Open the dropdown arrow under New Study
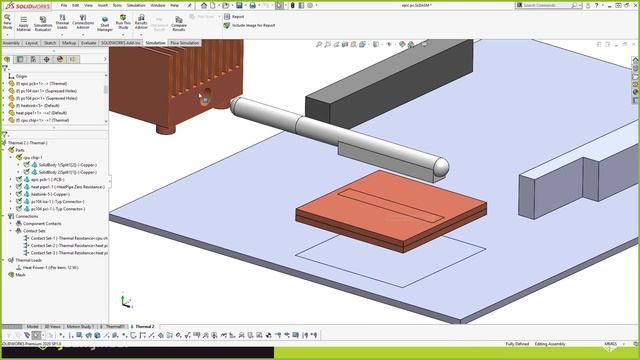The image size is (640, 360). (x=7, y=35)
